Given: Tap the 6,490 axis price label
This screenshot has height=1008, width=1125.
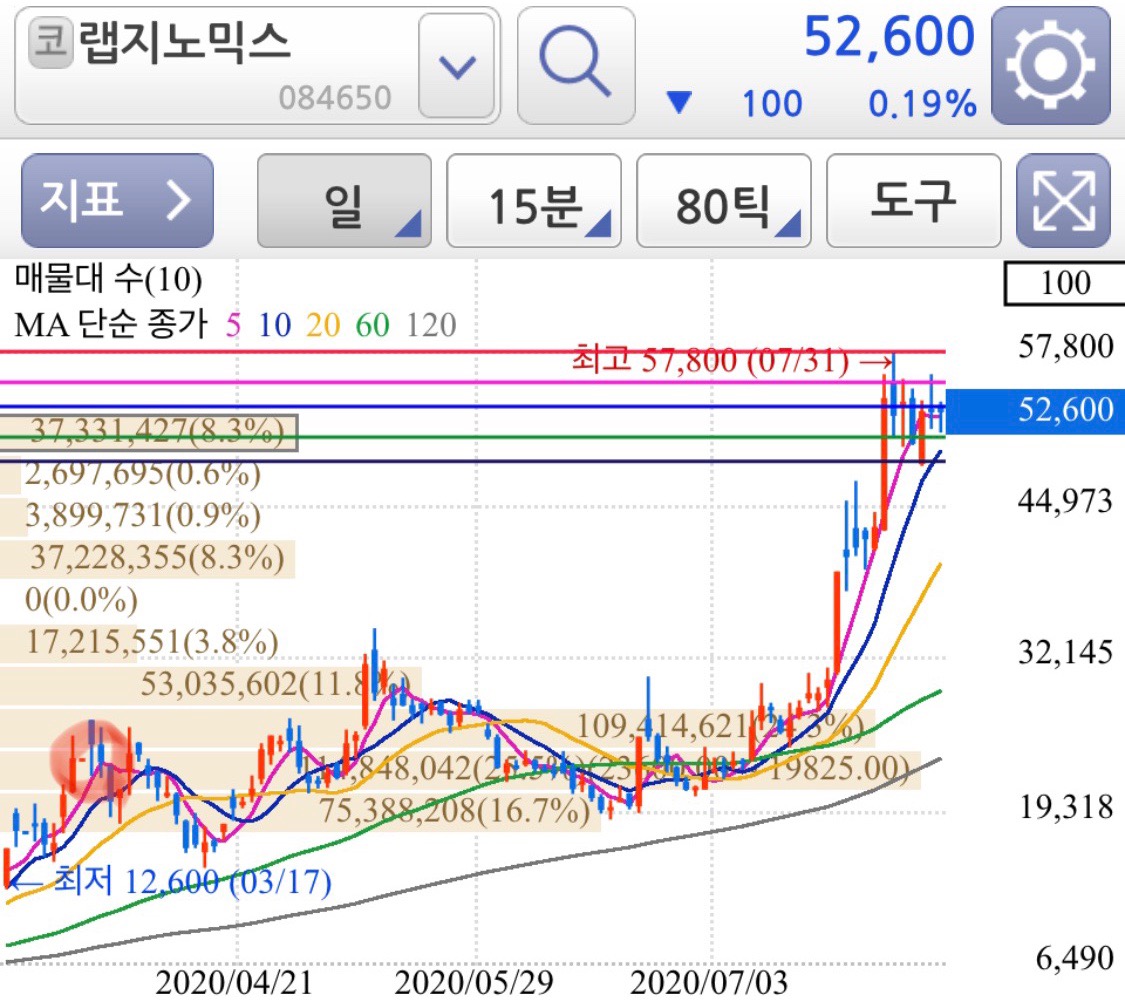Looking at the screenshot, I should [x=1074, y=958].
